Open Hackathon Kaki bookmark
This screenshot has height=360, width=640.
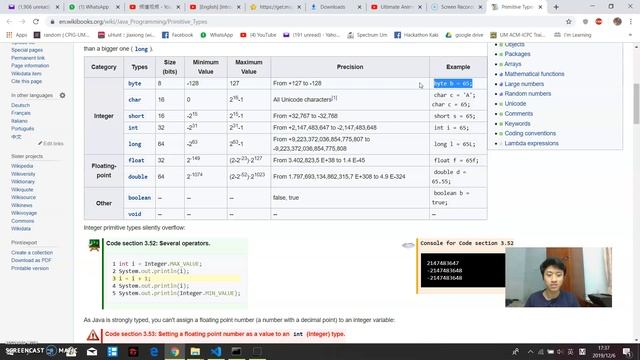[x=416, y=35]
